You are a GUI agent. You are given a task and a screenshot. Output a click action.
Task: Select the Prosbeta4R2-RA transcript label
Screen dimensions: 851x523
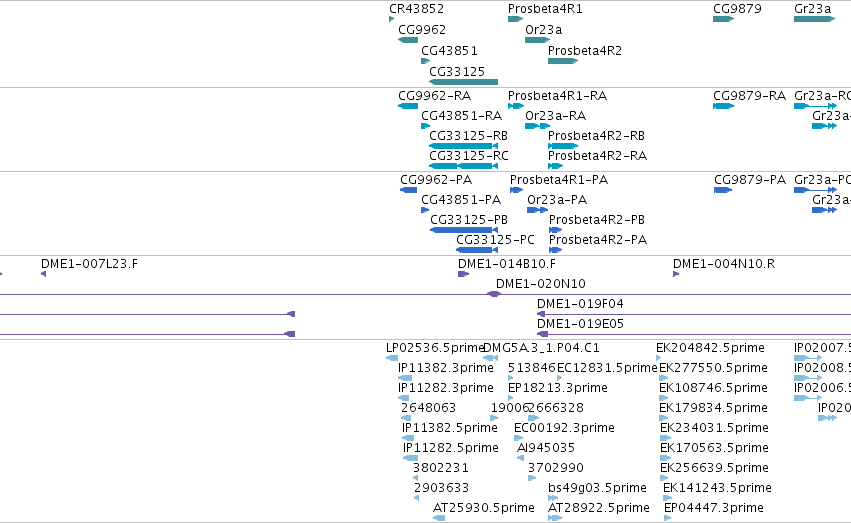point(598,156)
